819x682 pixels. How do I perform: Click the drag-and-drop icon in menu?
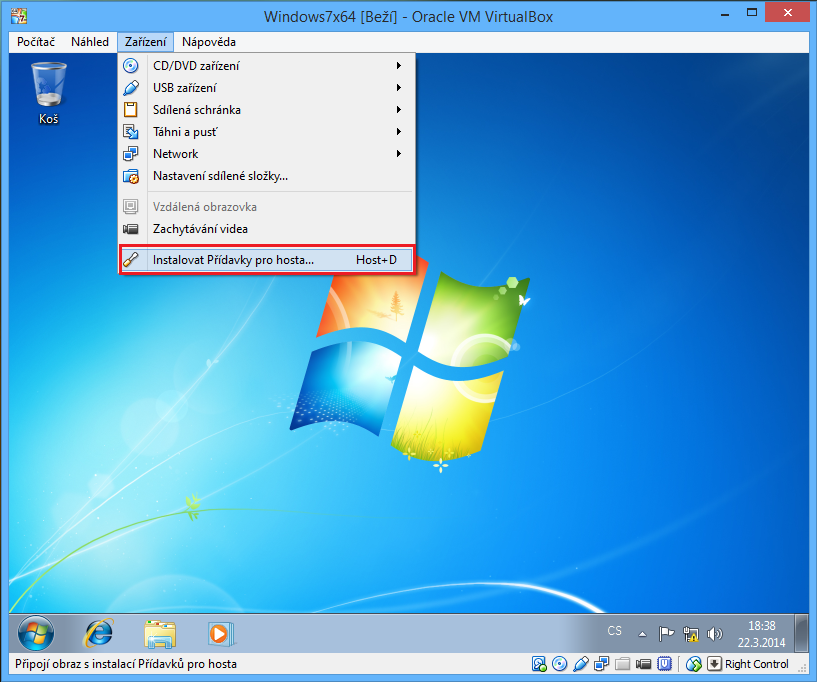point(131,132)
